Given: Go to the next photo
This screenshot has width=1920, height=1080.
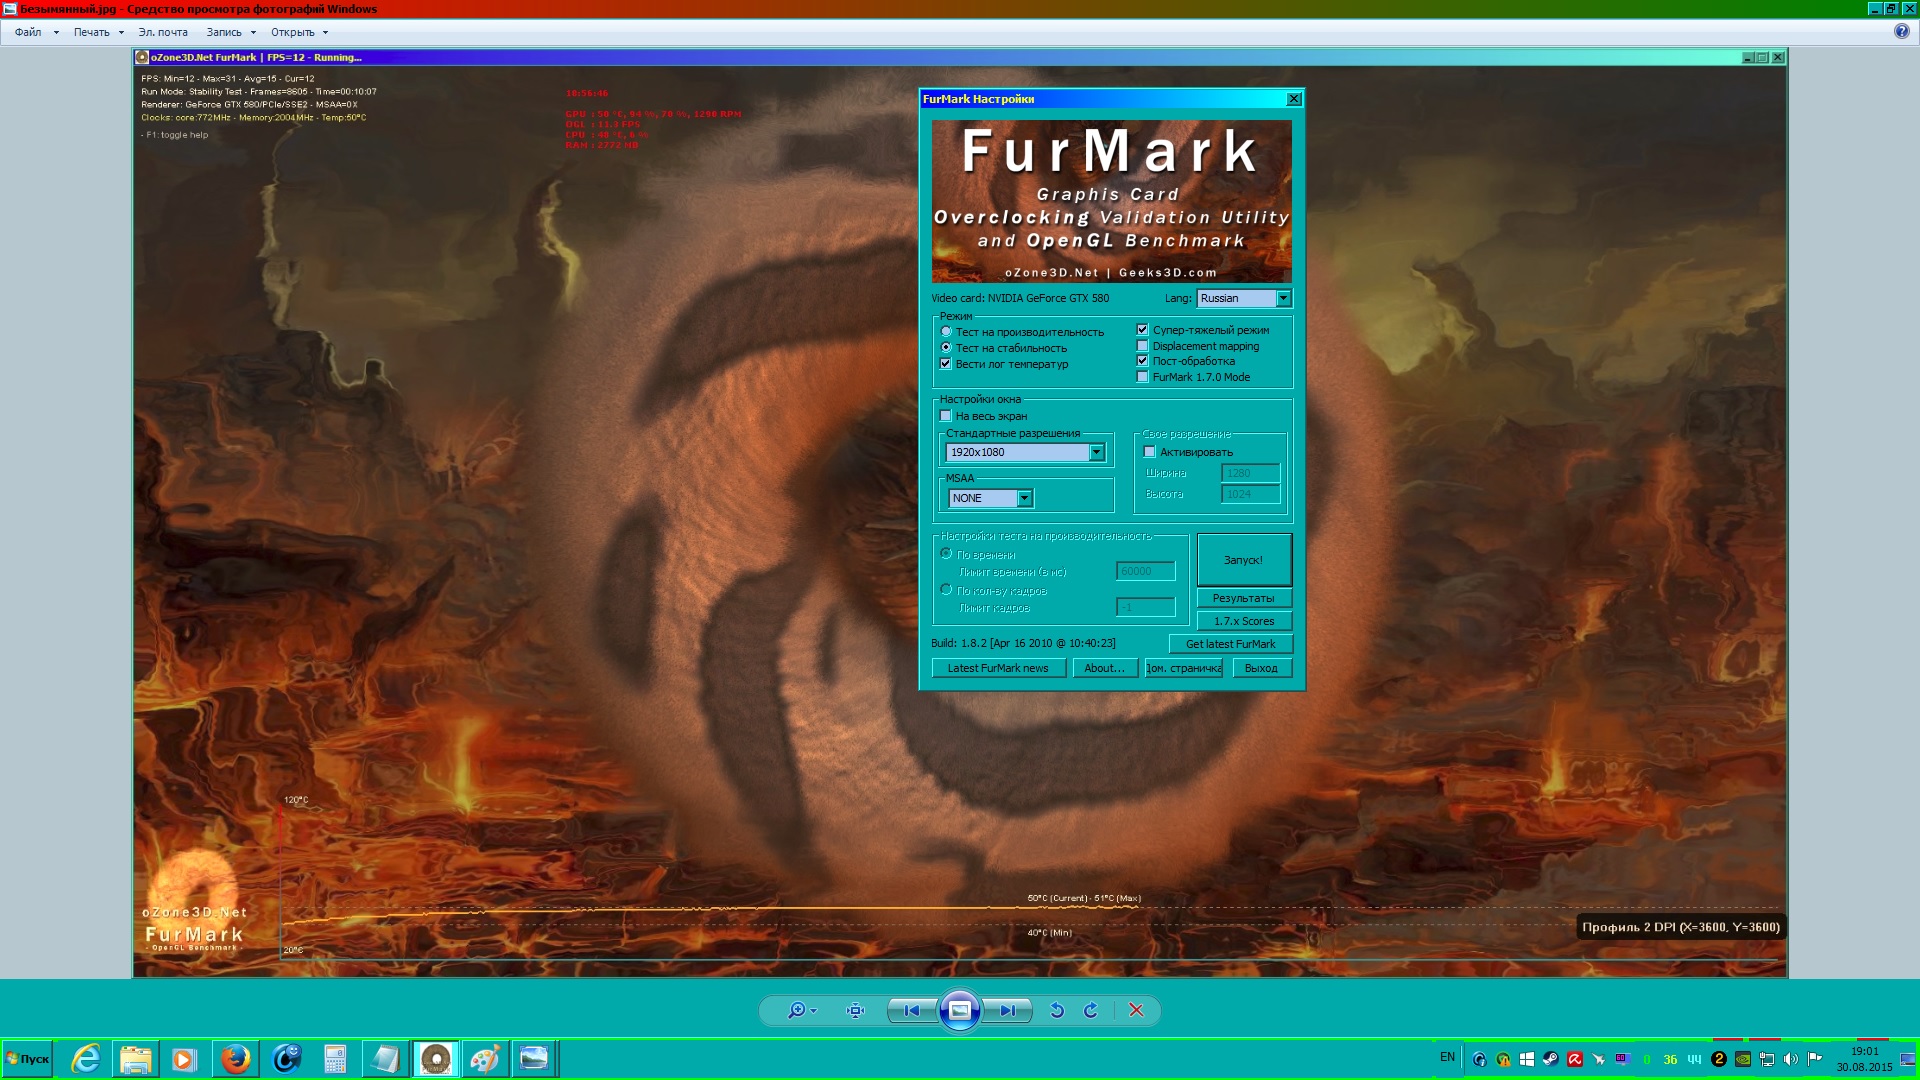Looking at the screenshot, I should [x=1008, y=1011].
